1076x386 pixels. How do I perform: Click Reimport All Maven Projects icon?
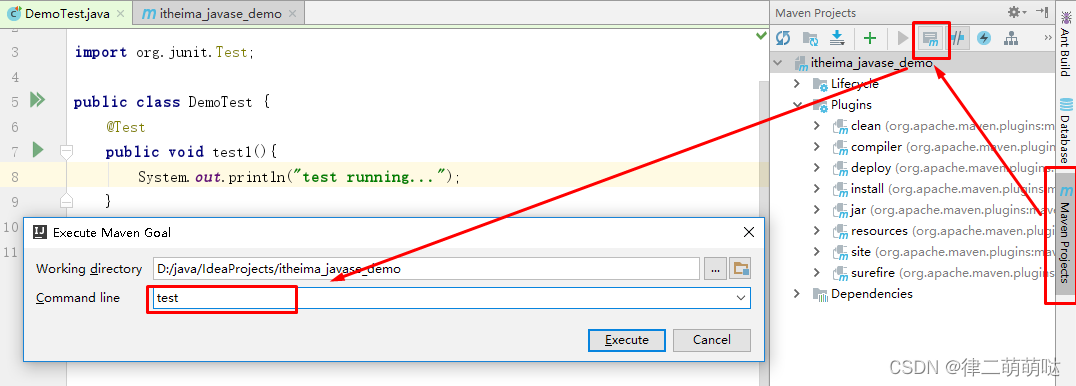(782, 38)
